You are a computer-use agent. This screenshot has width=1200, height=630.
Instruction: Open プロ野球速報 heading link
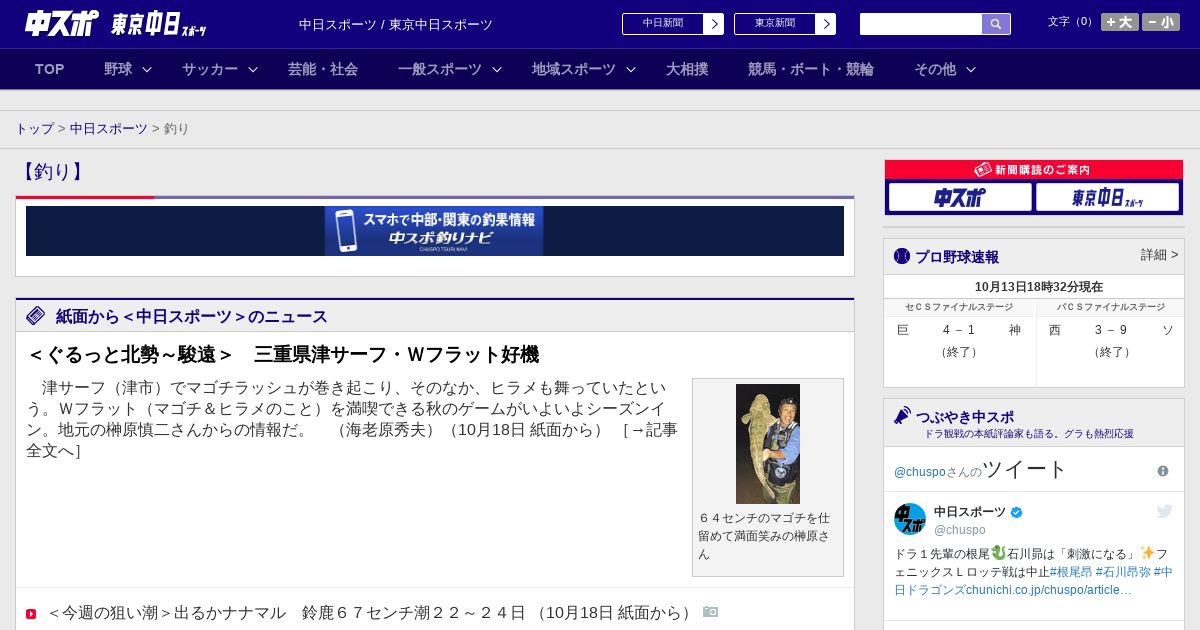pyautogui.click(x=957, y=257)
